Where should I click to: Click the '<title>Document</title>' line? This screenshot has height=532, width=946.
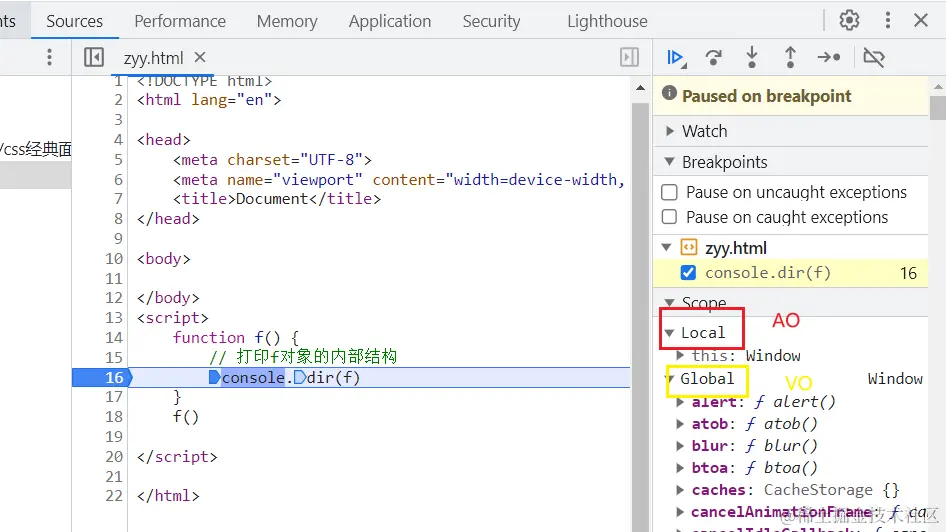(277, 199)
